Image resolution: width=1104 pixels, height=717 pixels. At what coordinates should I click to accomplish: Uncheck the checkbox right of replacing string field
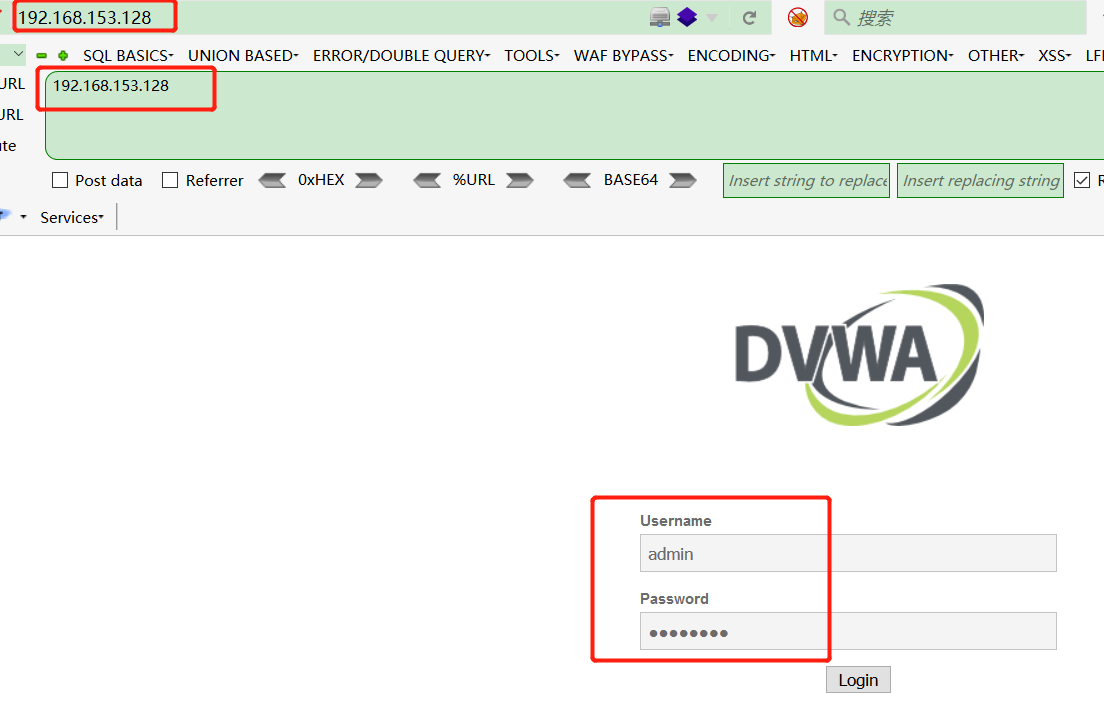coord(1082,180)
